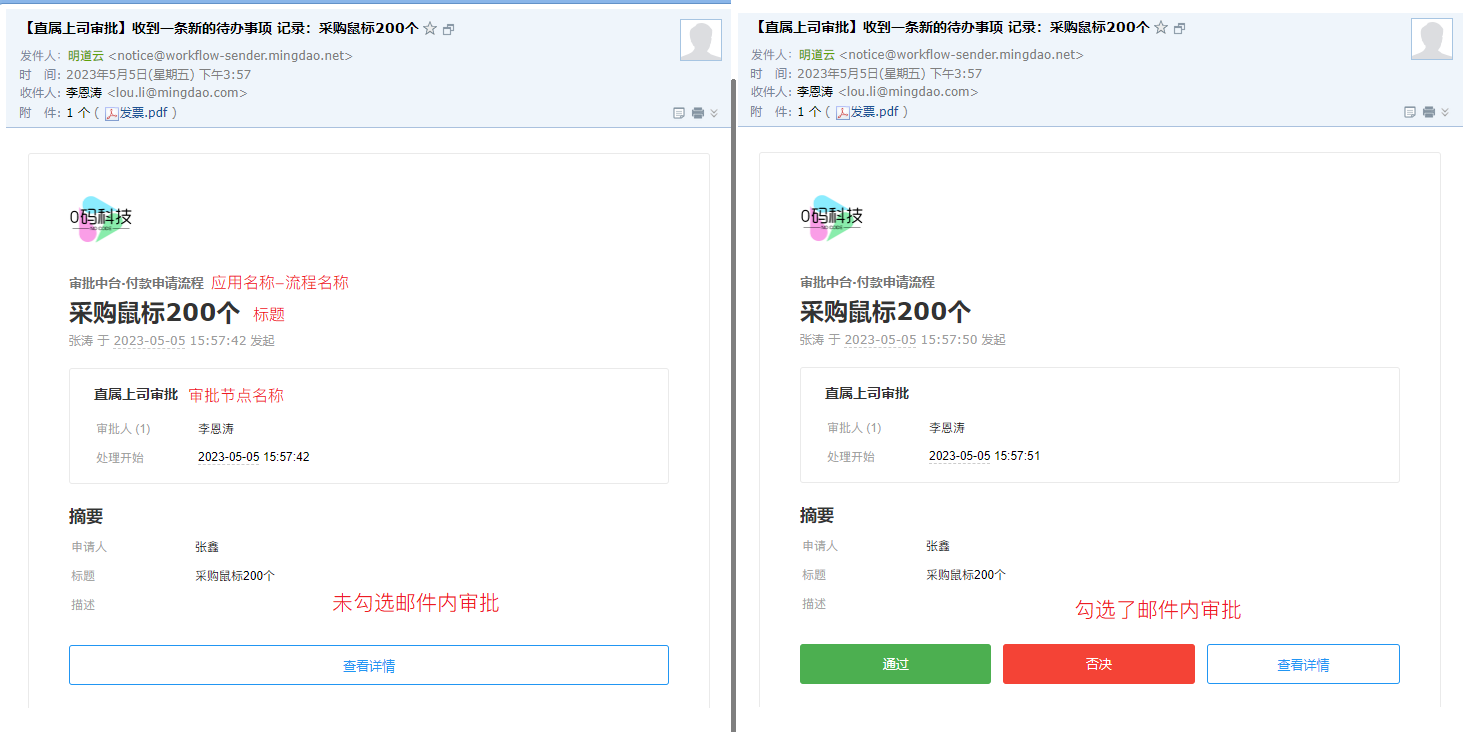Open right email in new window icon

click(1179, 29)
